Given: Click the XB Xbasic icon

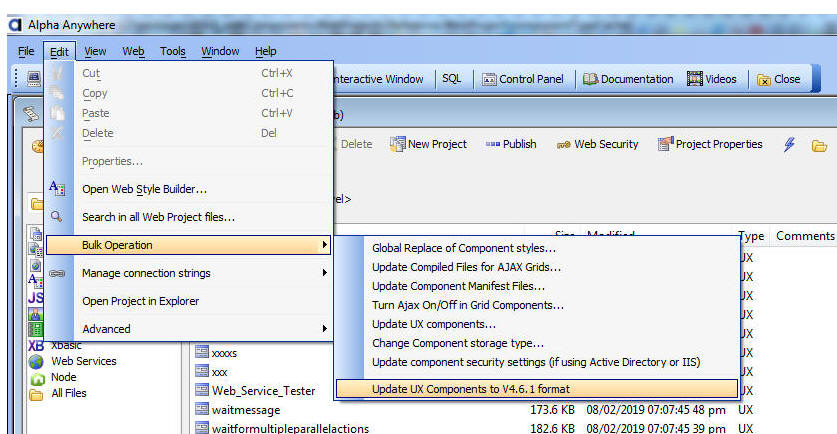Looking at the screenshot, I should [36, 345].
